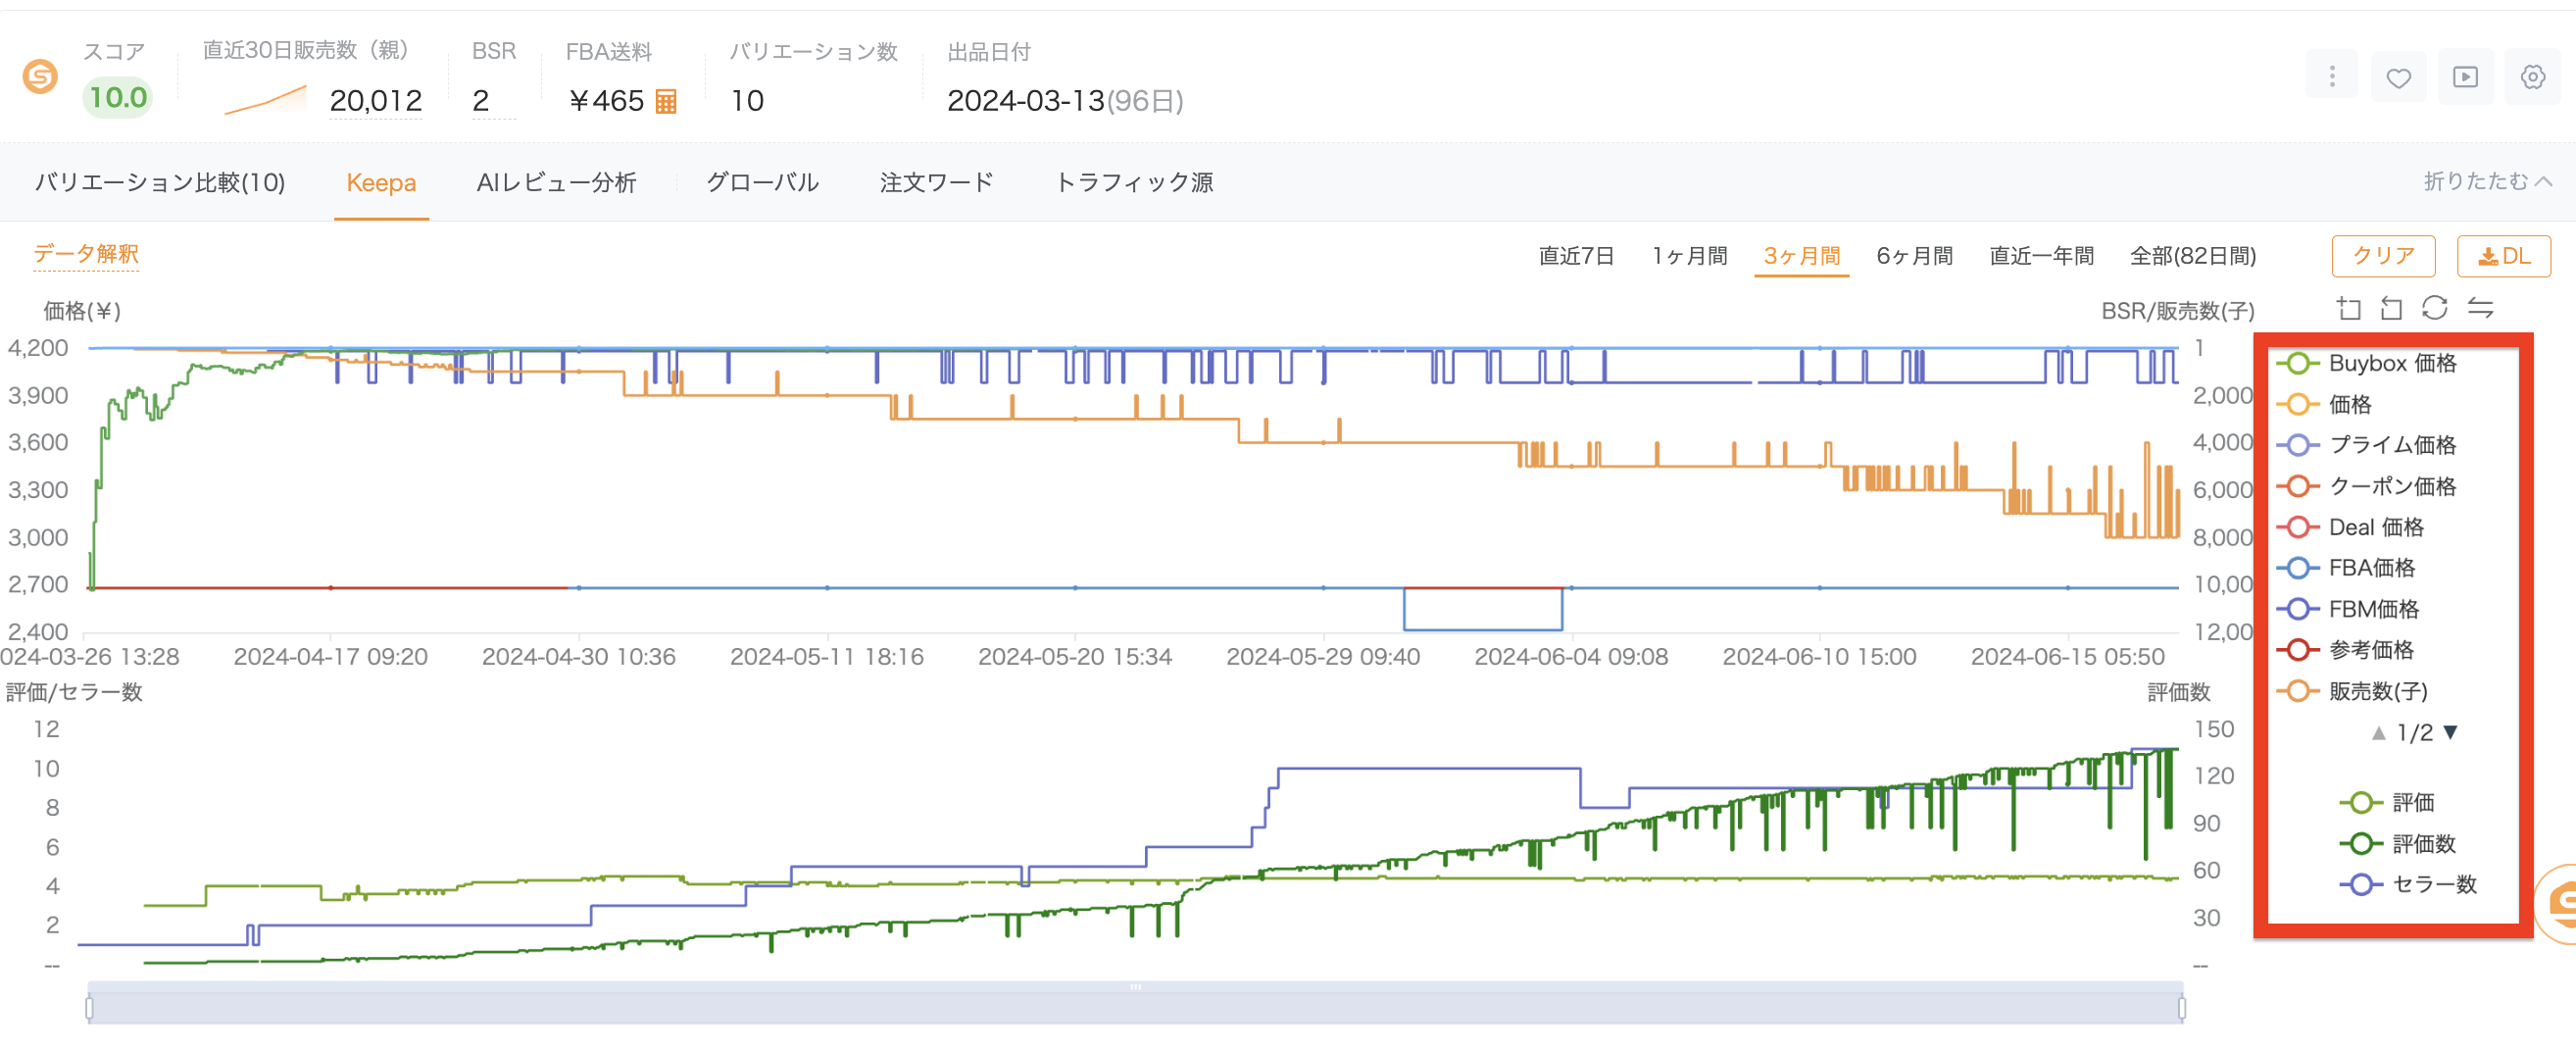2576x1051 pixels.
Task: Toggle the プライム価格 legend series
Action: point(2366,445)
